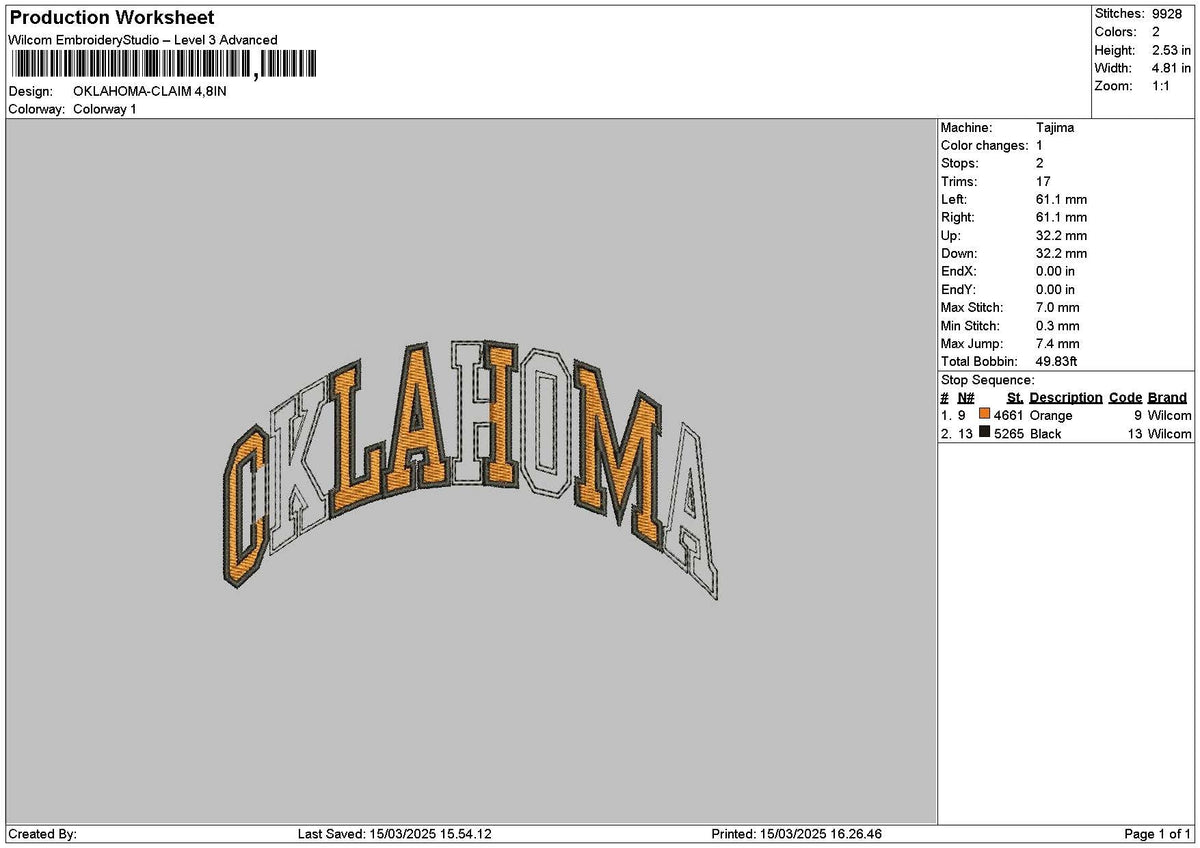The height and width of the screenshot is (848, 1200).
Task: Click the 'Description' column header
Action: point(1066,398)
